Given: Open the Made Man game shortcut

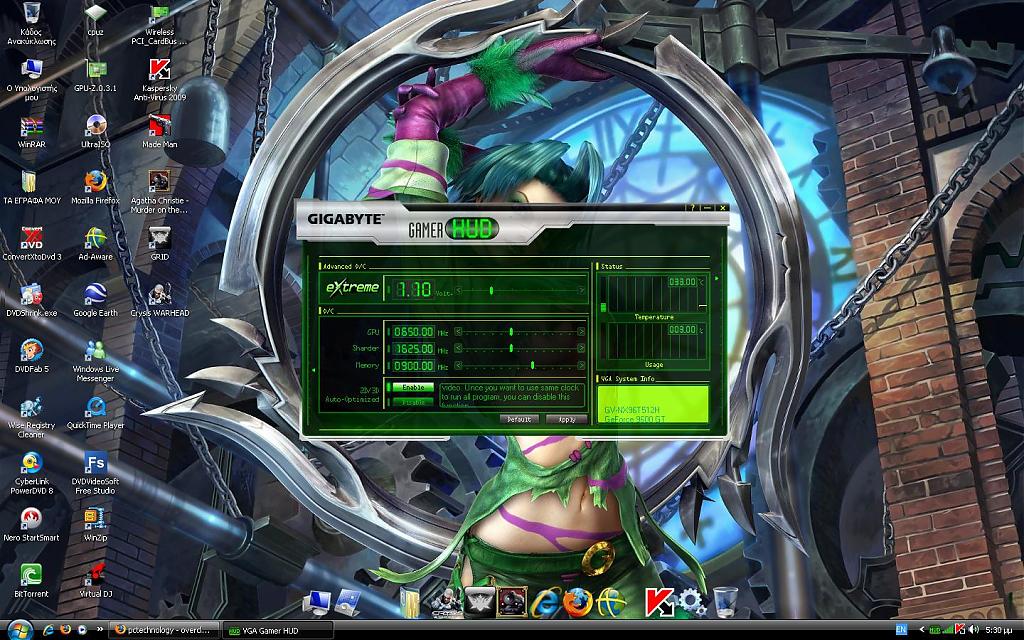Looking at the screenshot, I should (159, 133).
